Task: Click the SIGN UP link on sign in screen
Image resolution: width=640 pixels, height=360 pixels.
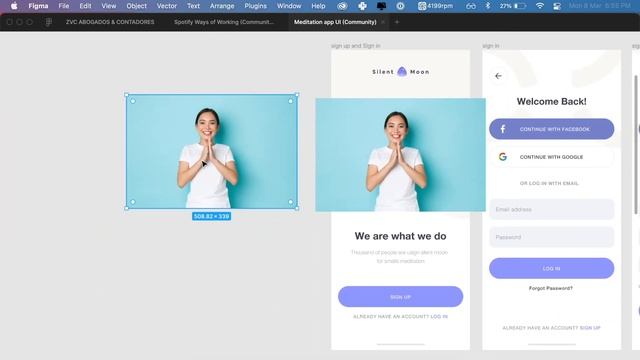Action: coord(590,328)
